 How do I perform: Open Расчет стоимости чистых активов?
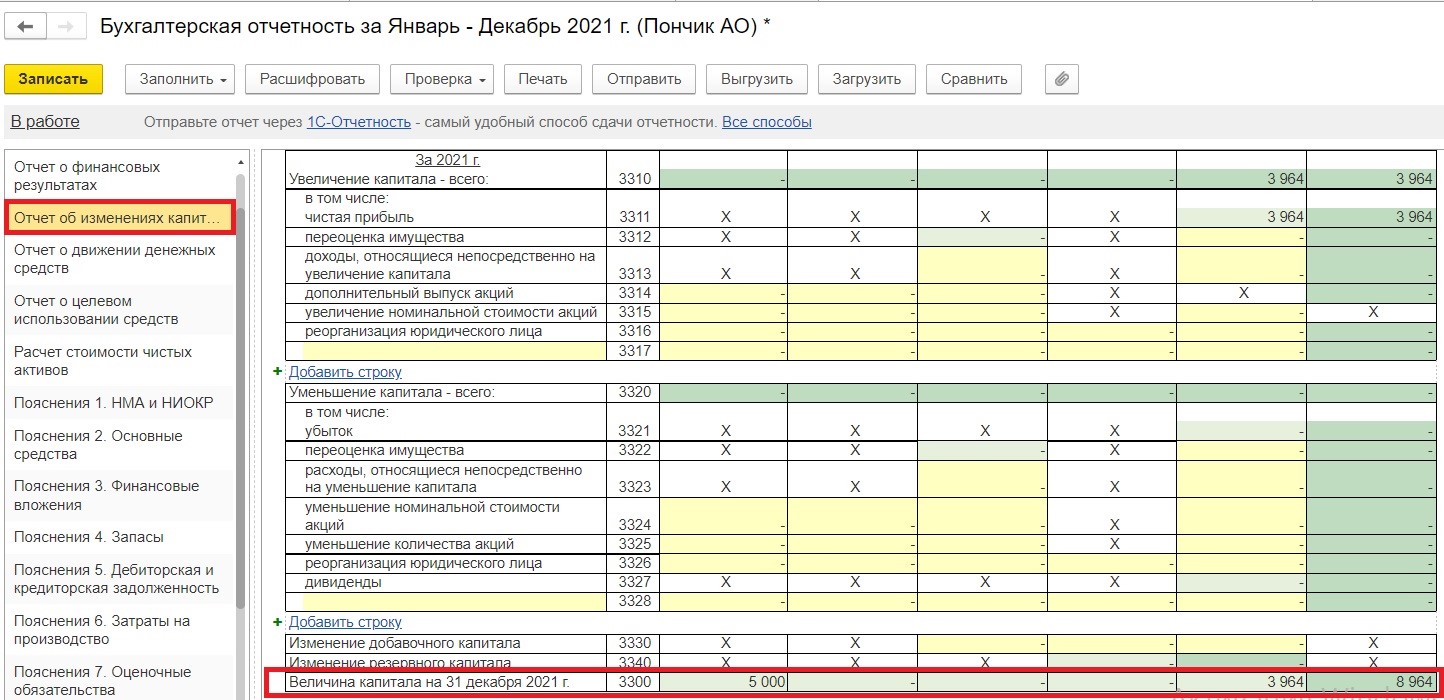tap(120, 361)
